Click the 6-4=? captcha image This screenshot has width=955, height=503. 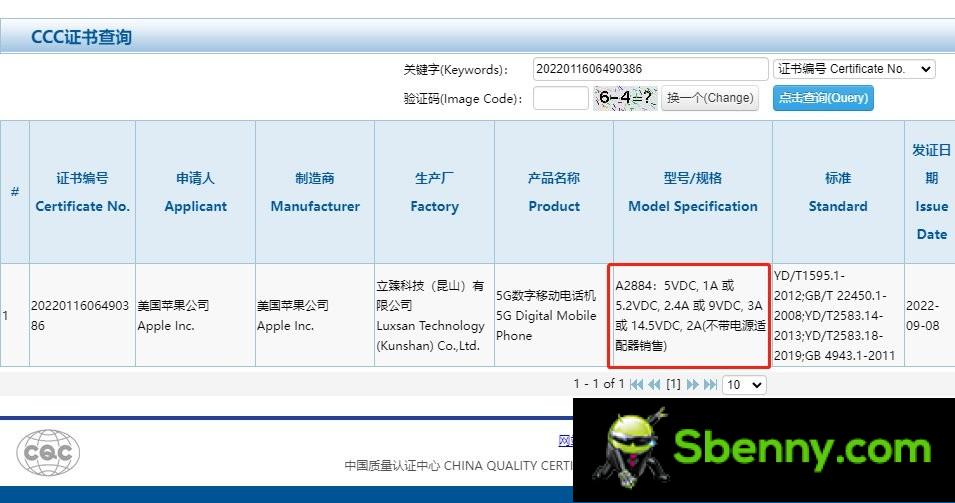point(625,98)
